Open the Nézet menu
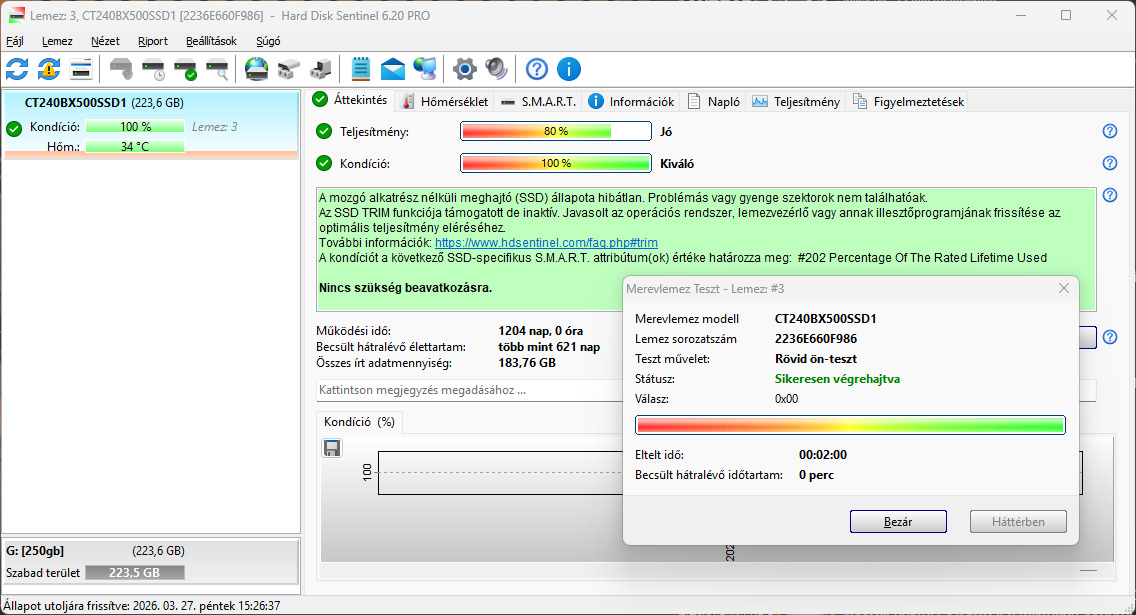 105,41
